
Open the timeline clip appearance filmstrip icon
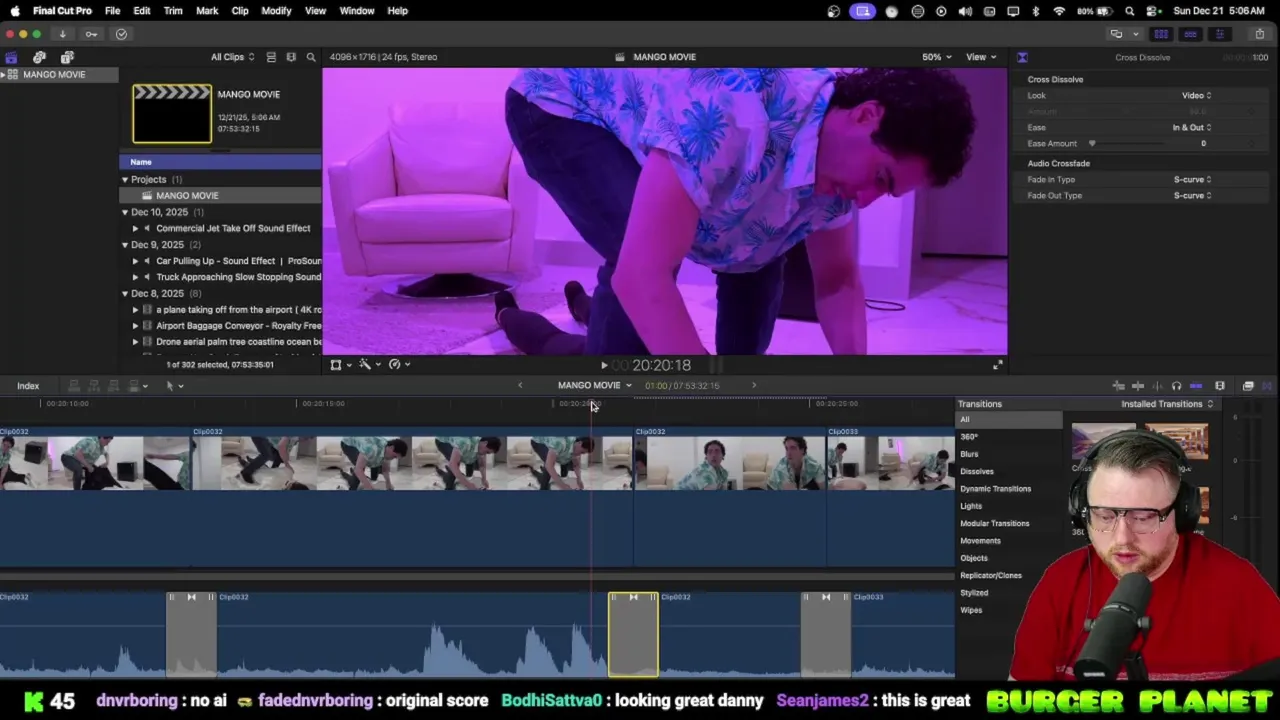(1220, 386)
